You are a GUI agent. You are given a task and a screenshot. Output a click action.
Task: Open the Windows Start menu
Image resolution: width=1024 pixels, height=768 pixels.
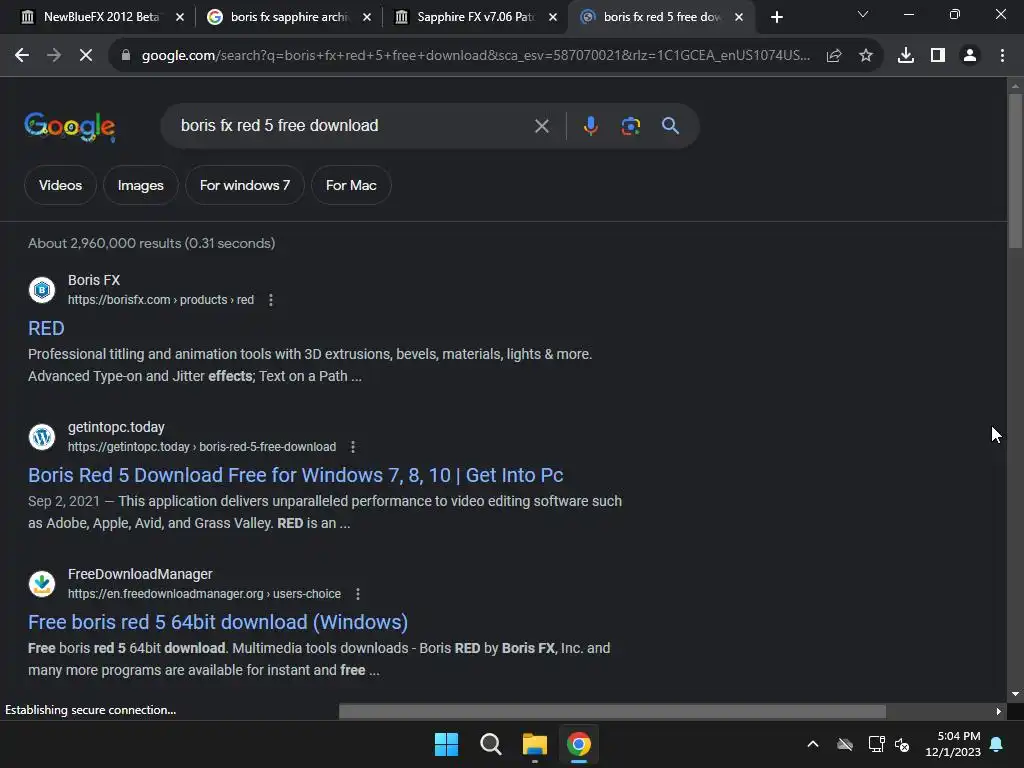[447, 744]
